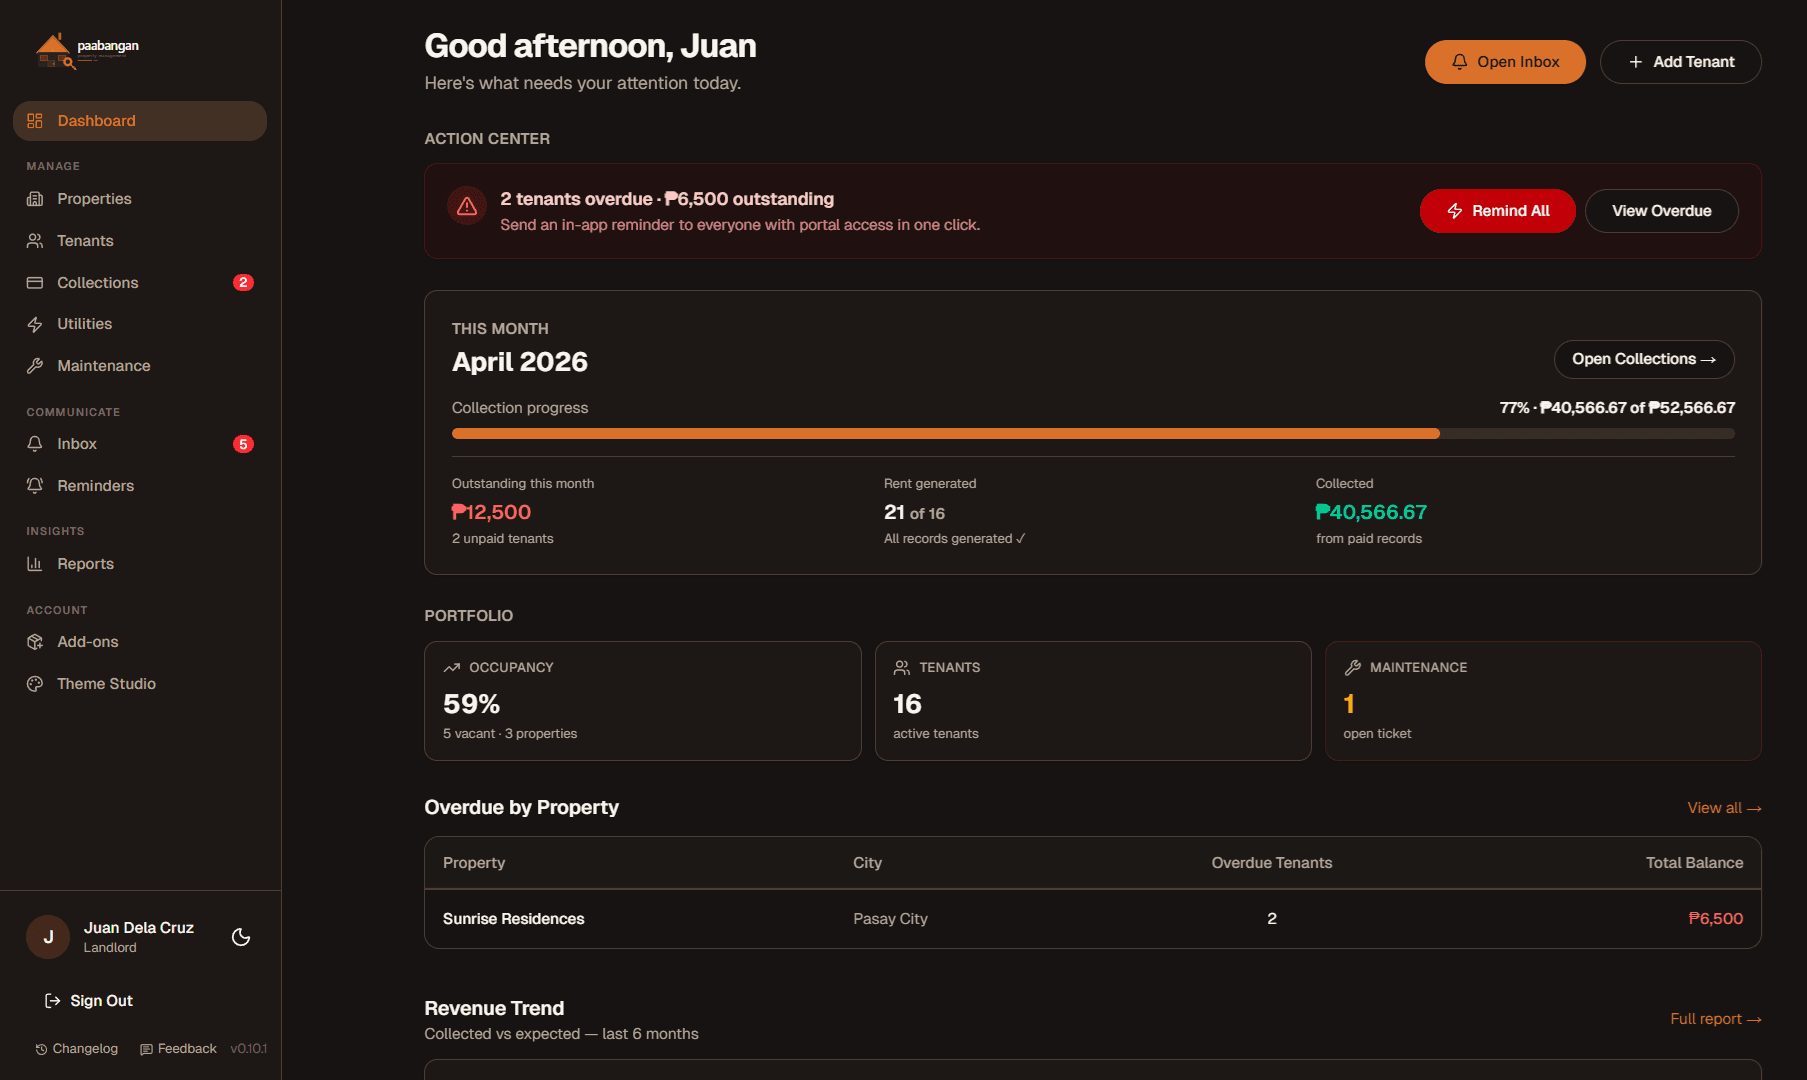Click the Properties building icon
This screenshot has height=1080, width=1807.
point(35,199)
